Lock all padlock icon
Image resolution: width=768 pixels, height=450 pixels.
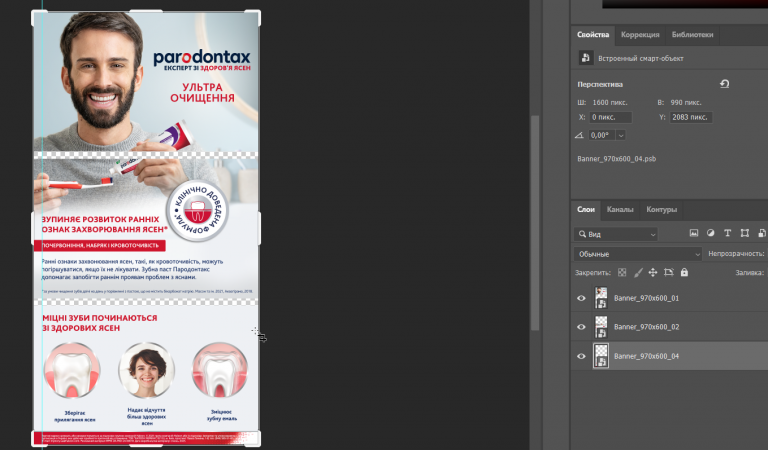coord(684,272)
